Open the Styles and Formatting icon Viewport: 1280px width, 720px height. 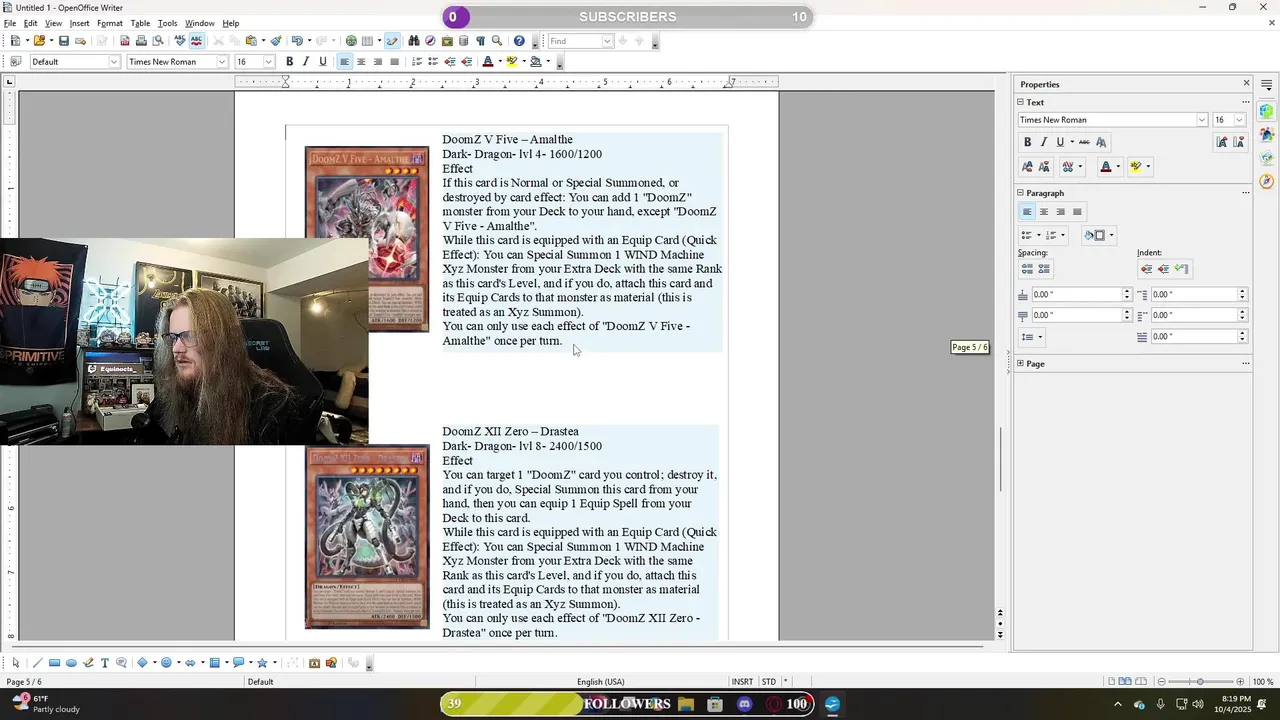[x=15, y=62]
